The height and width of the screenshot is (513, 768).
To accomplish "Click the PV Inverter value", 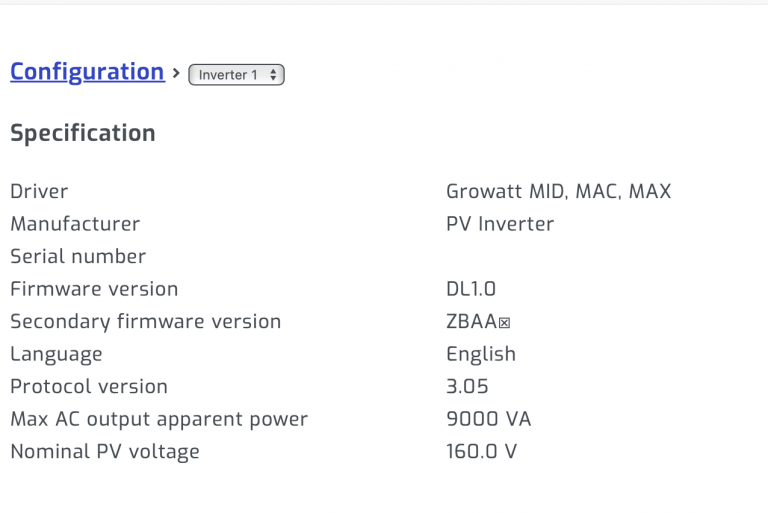I will pyautogui.click(x=500, y=224).
